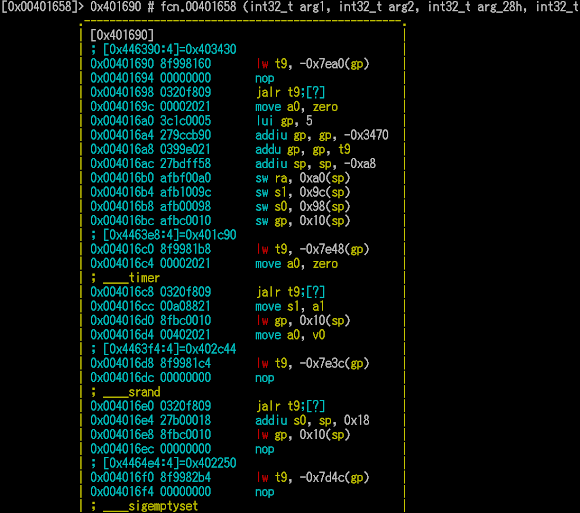Click address 0x004016c4
Screen dimensions: 580x513
click(122, 264)
